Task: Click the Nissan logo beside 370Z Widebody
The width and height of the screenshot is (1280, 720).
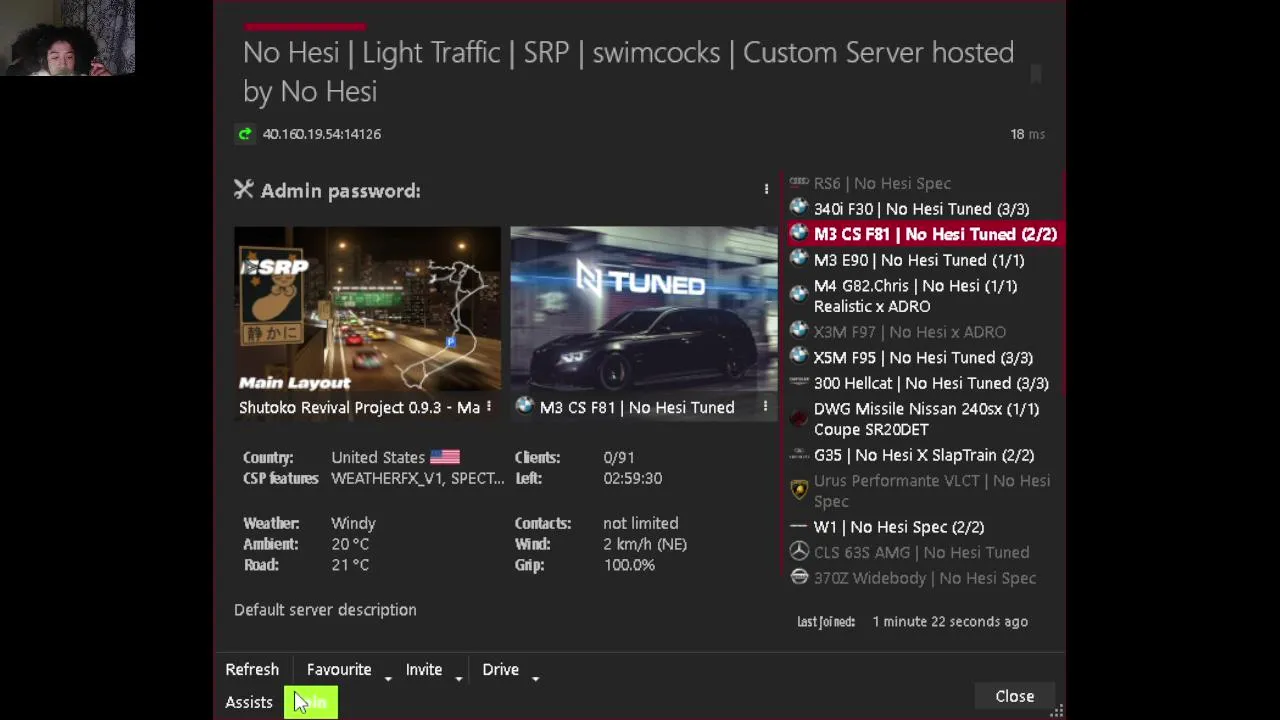Action: point(798,577)
